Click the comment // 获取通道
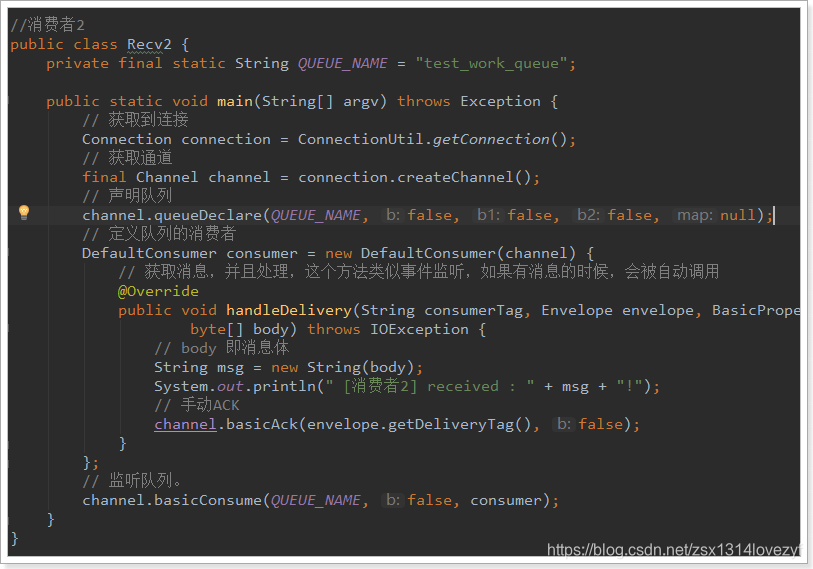Viewport: 813px width, 569px height. (x=127, y=158)
